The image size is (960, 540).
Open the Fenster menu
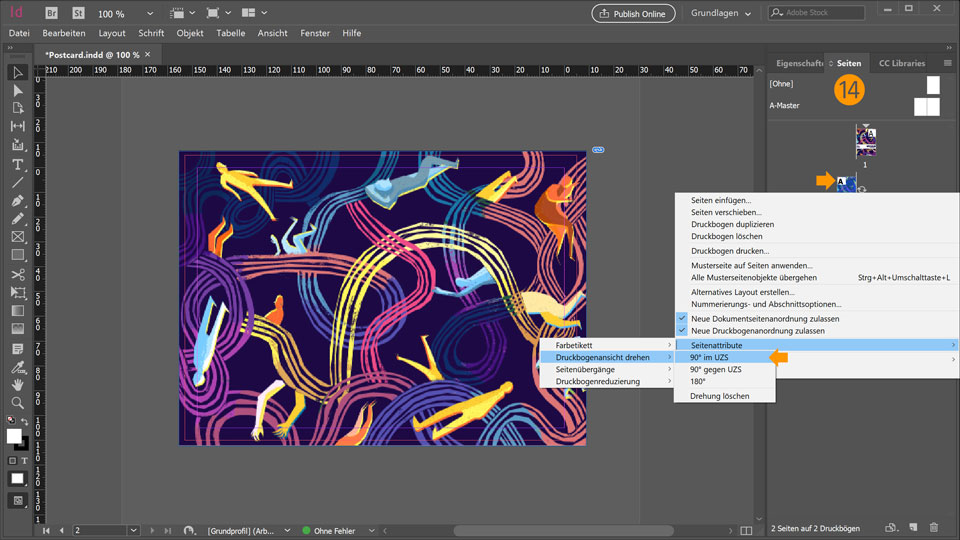tap(315, 33)
